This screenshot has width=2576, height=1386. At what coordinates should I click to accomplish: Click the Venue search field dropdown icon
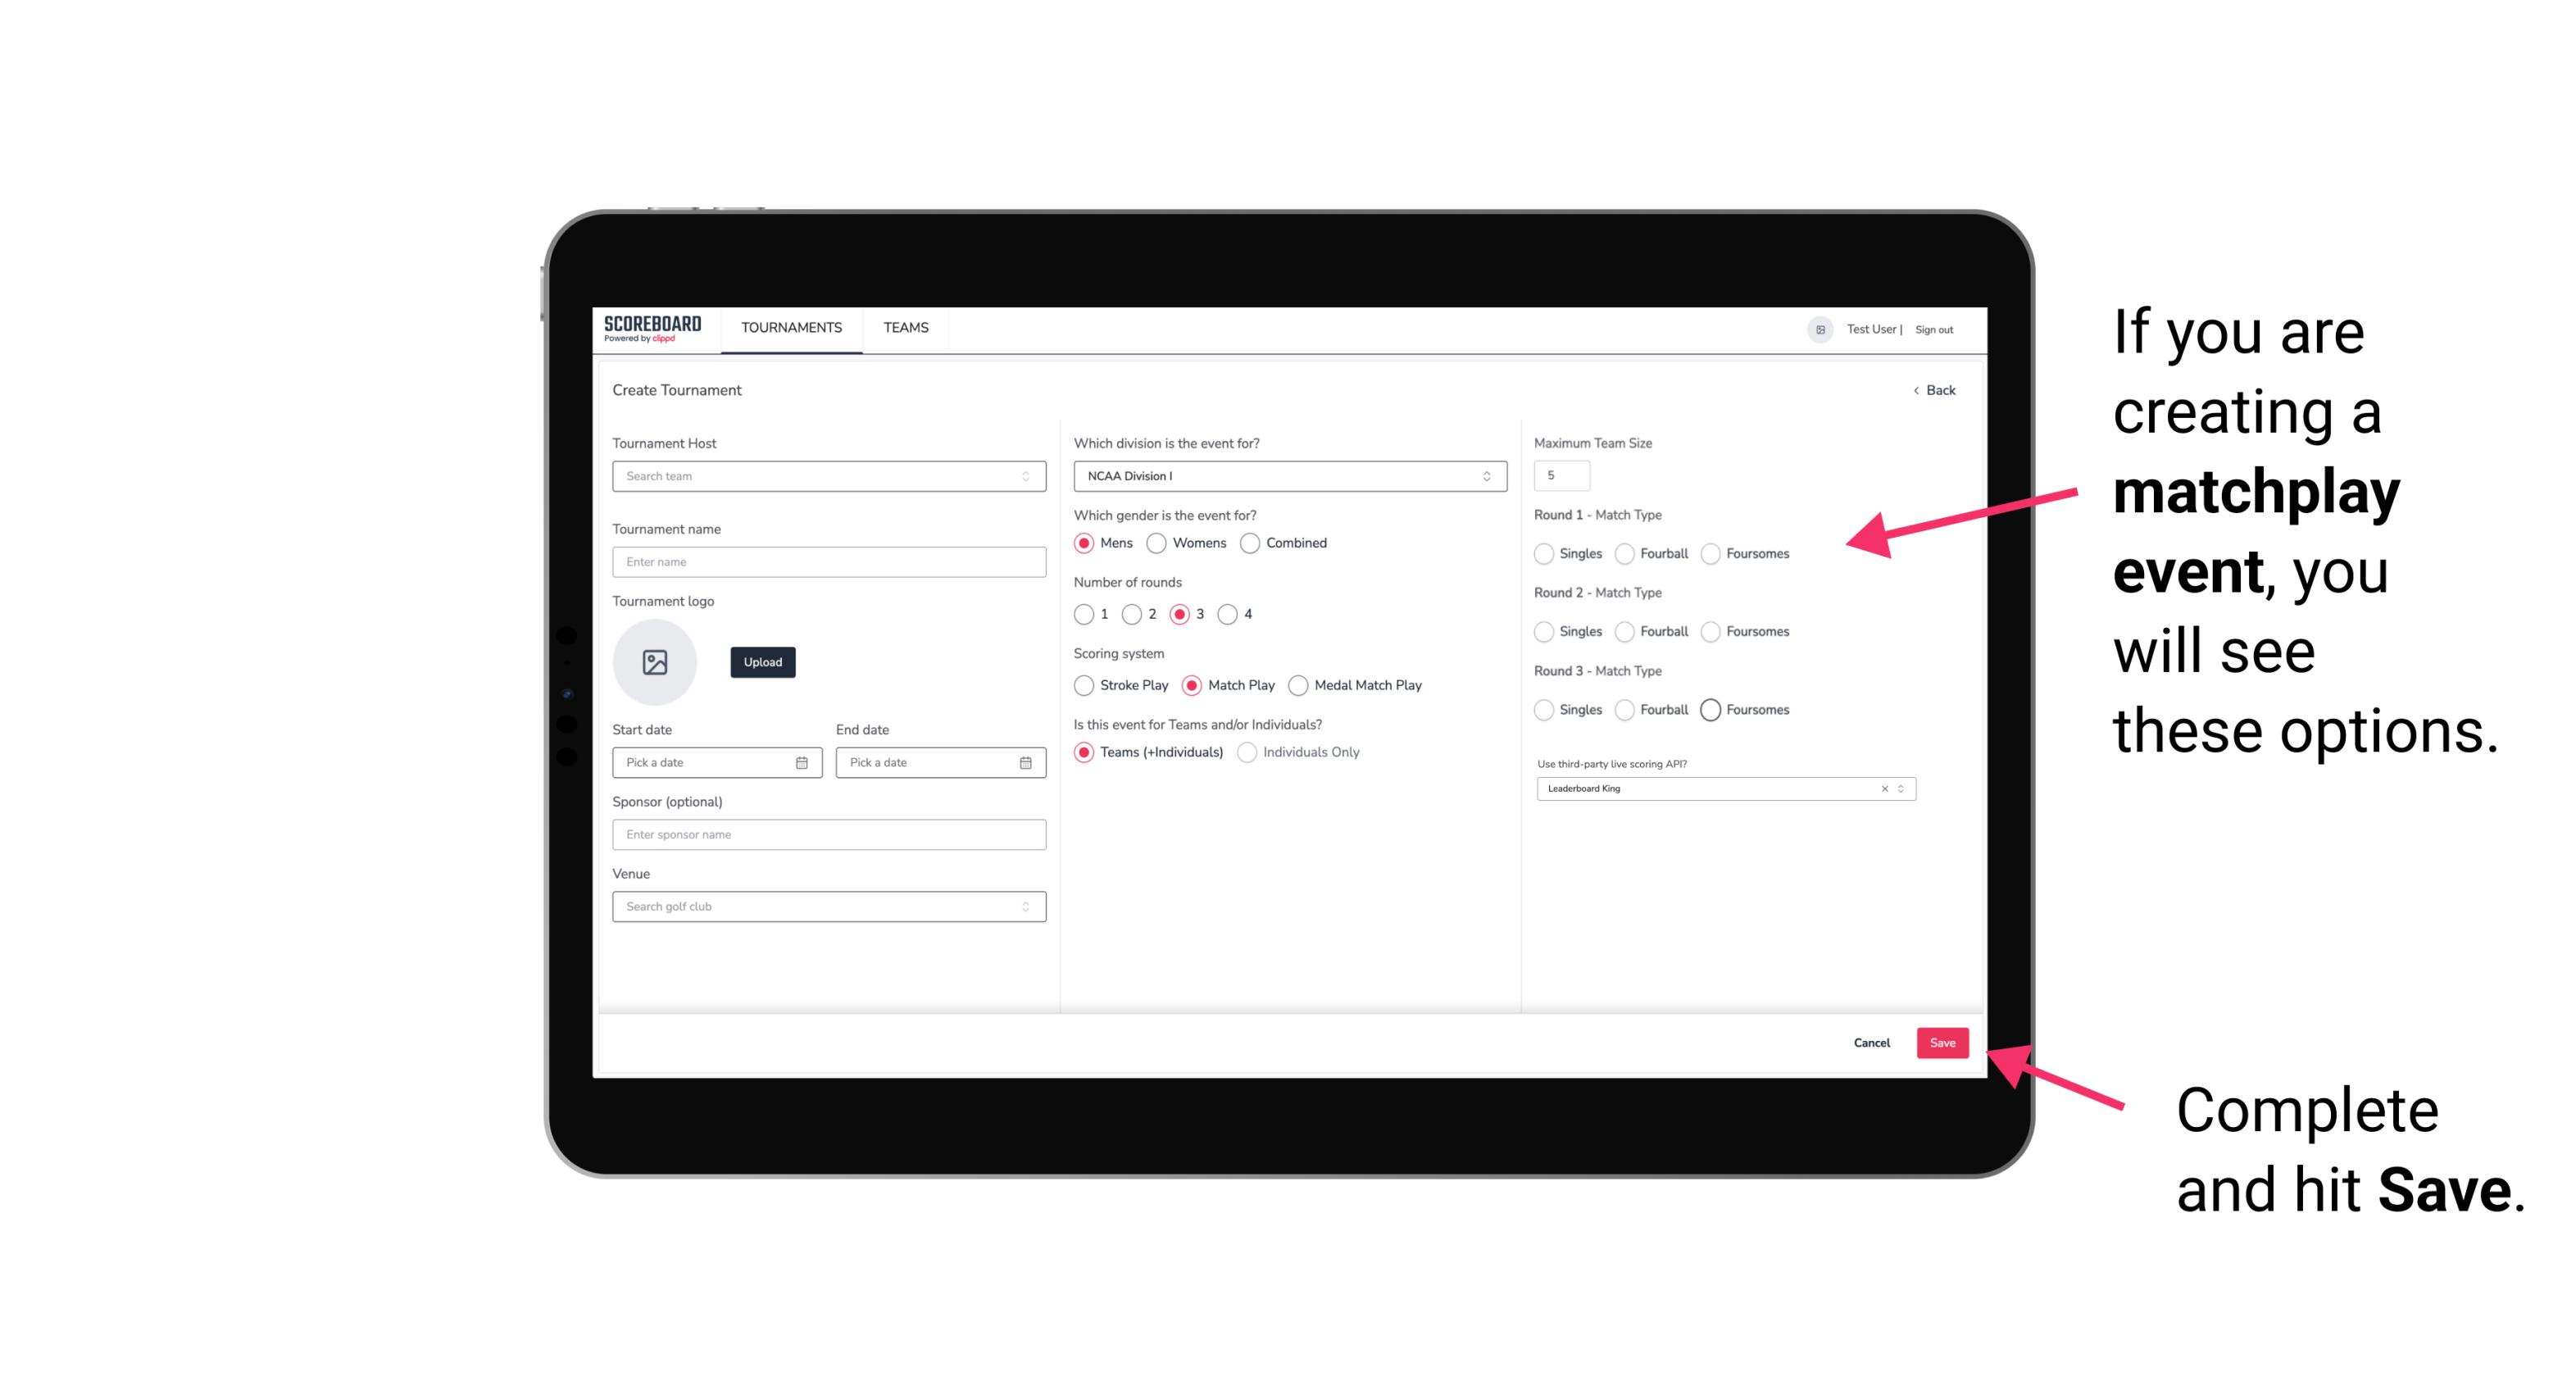[x=1024, y=907]
